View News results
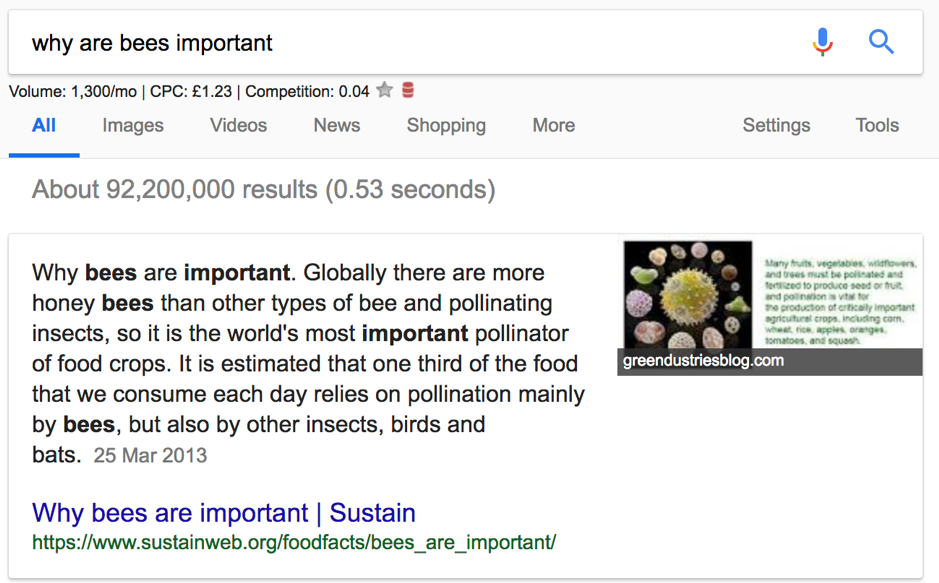The height and width of the screenshot is (583, 939). [x=336, y=125]
